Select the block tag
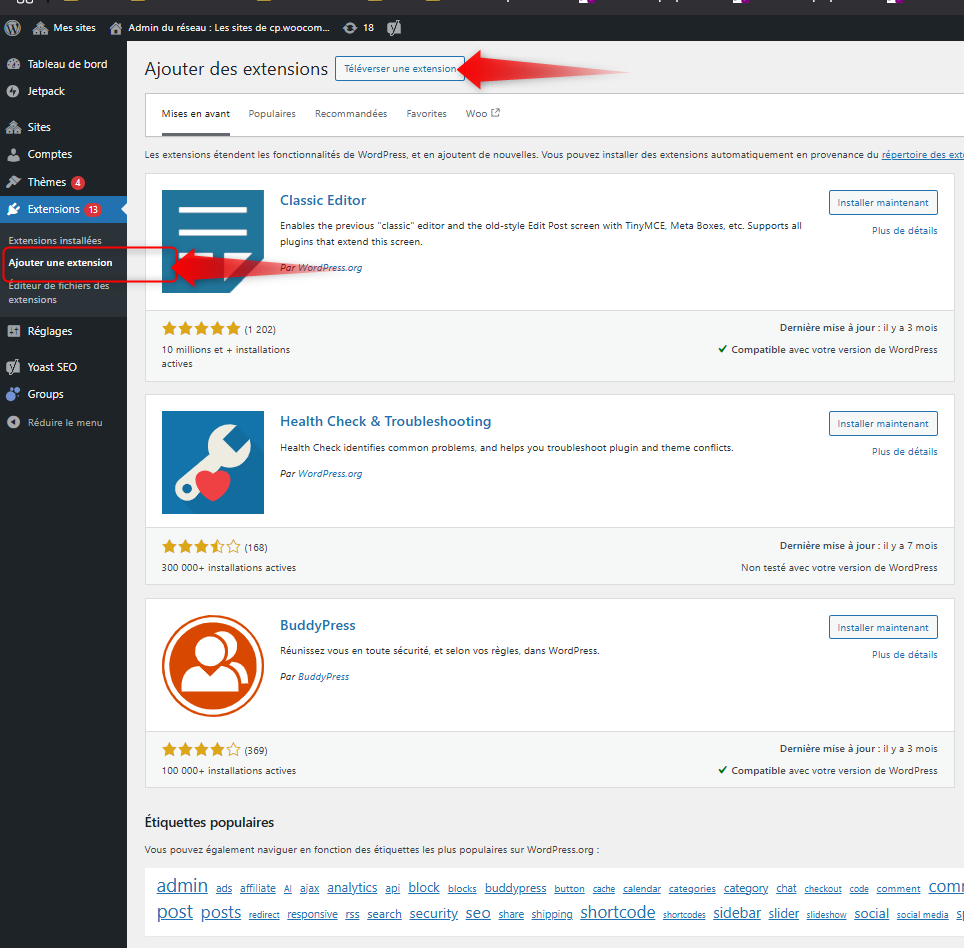This screenshot has height=948, width=964. (x=424, y=888)
